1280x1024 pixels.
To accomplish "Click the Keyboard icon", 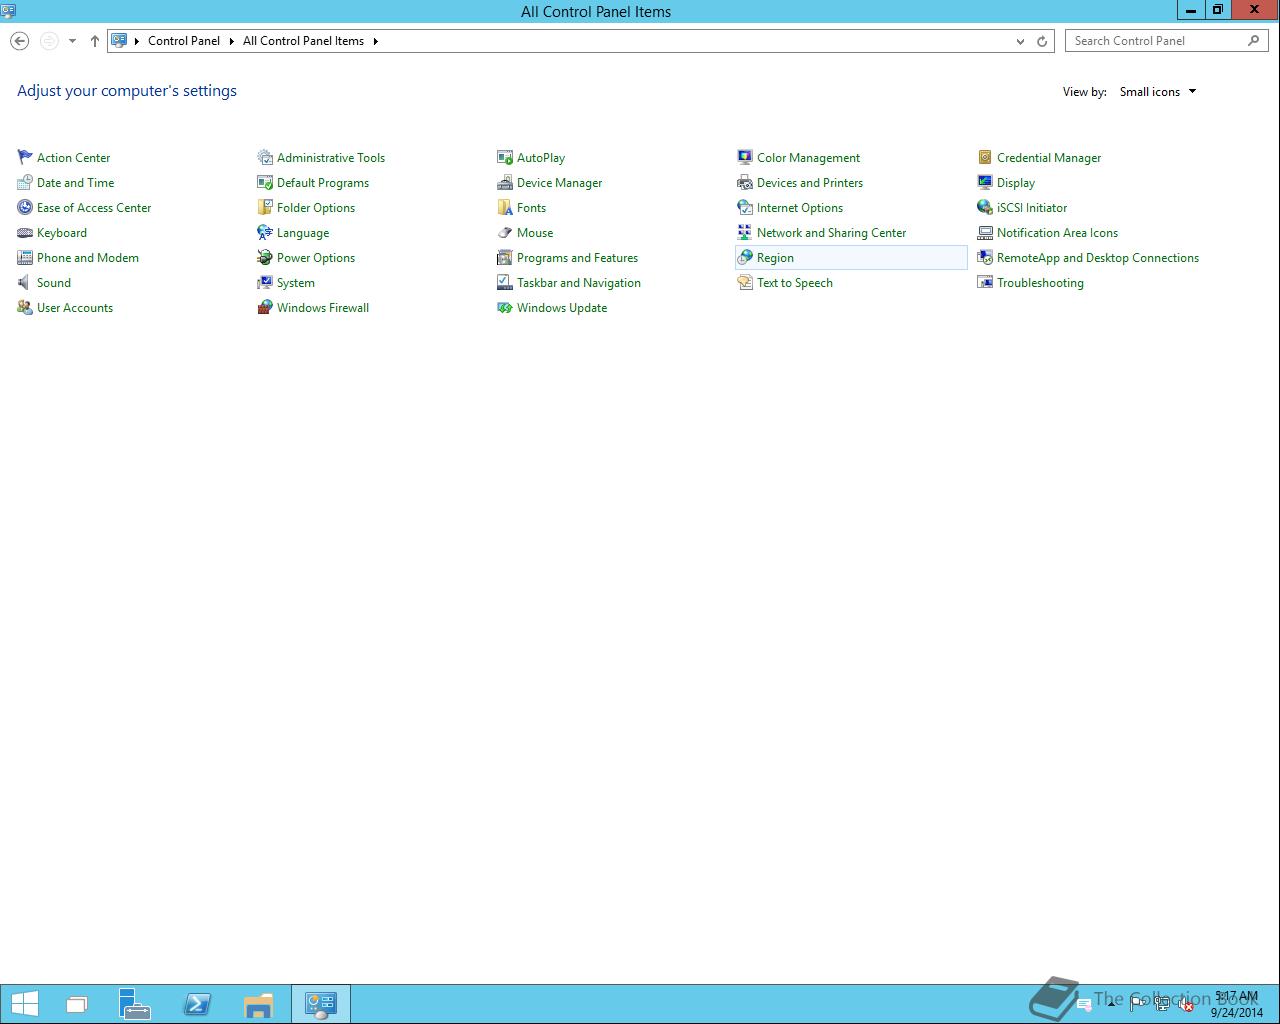I will pyautogui.click(x=25, y=232).
